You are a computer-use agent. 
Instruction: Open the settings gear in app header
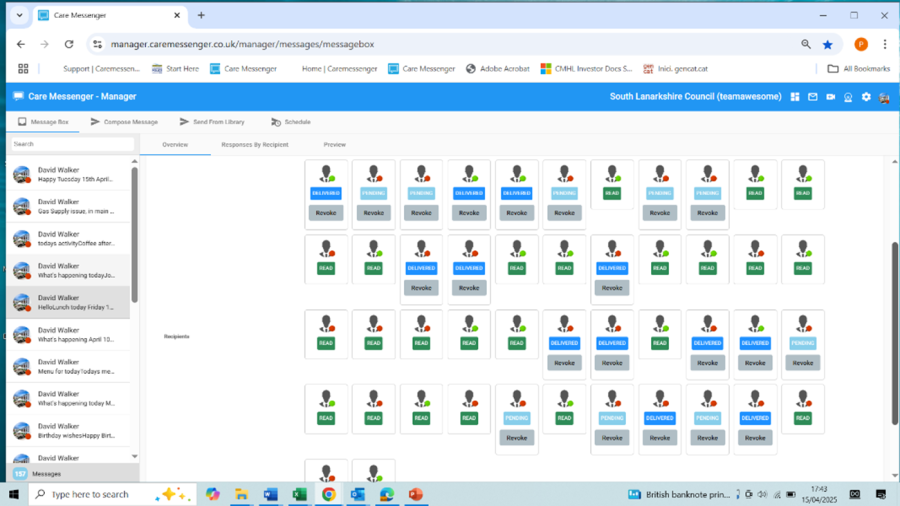coord(866,97)
